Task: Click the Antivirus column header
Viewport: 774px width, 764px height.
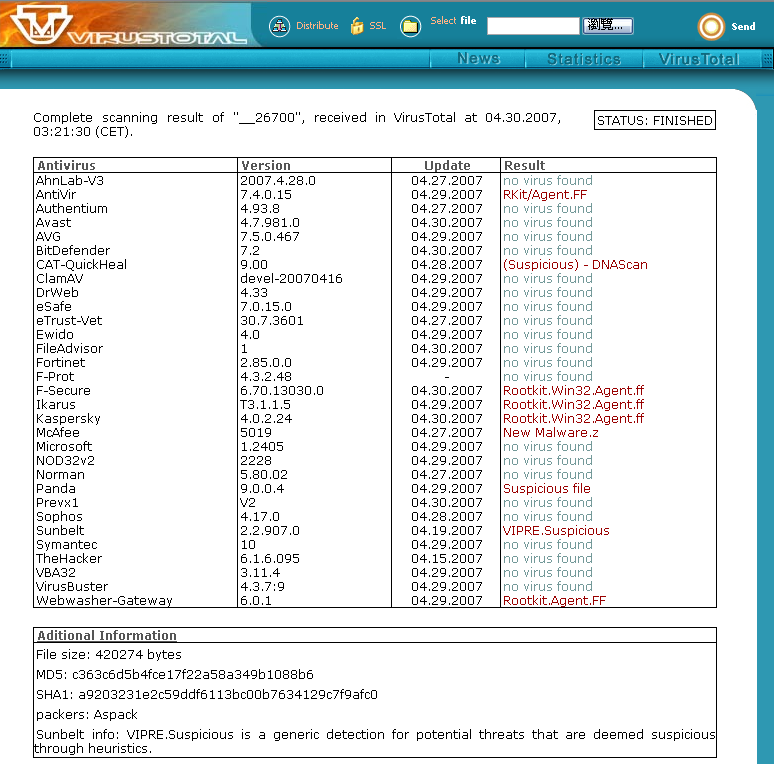Action: coord(67,165)
